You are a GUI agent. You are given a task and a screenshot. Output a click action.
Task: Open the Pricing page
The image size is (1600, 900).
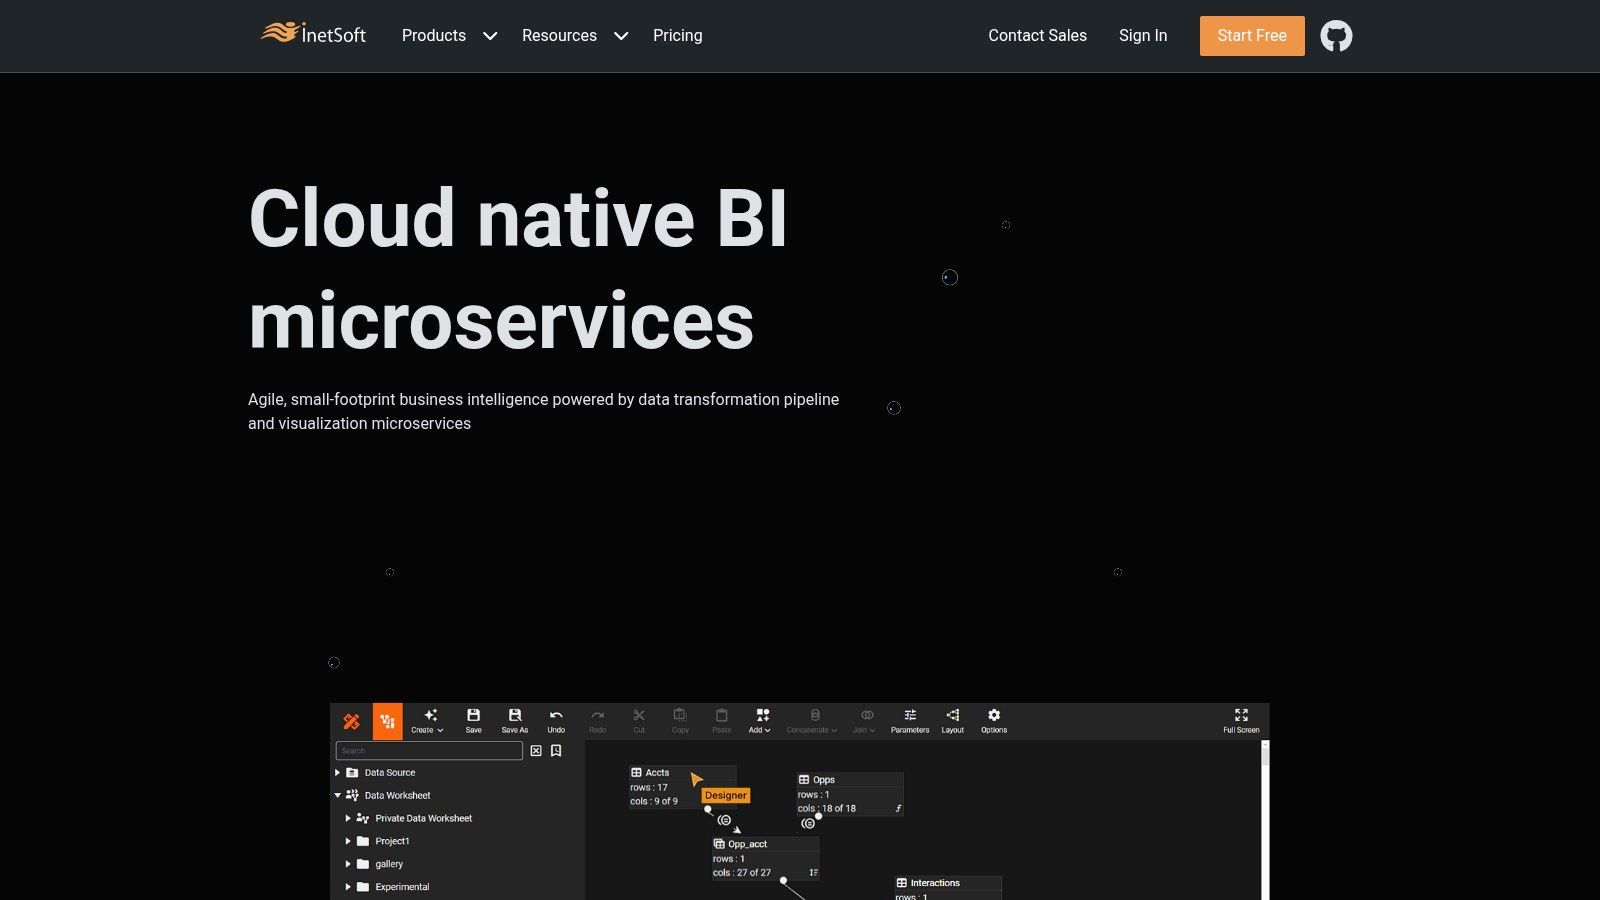pyautogui.click(x=678, y=36)
